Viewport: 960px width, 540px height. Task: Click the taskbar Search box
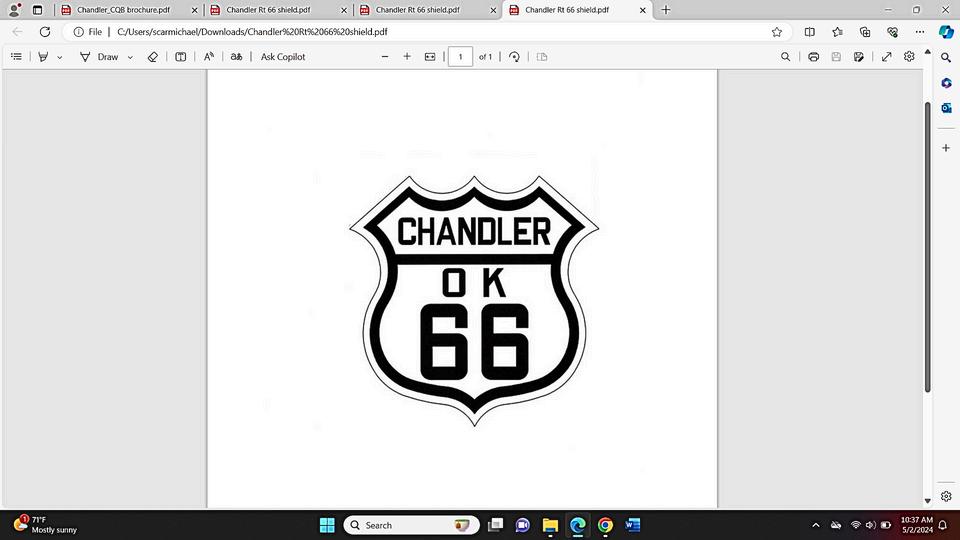[x=411, y=525]
